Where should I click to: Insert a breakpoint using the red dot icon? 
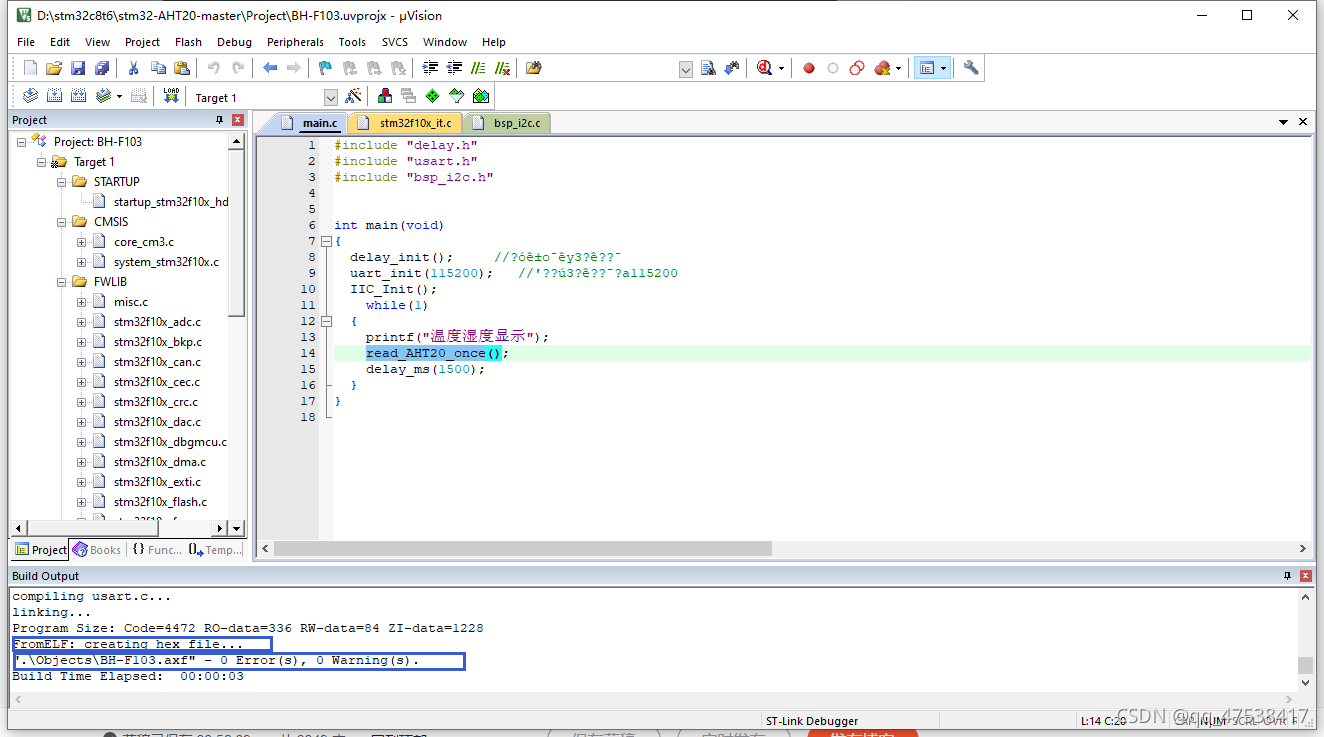tap(808, 68)
